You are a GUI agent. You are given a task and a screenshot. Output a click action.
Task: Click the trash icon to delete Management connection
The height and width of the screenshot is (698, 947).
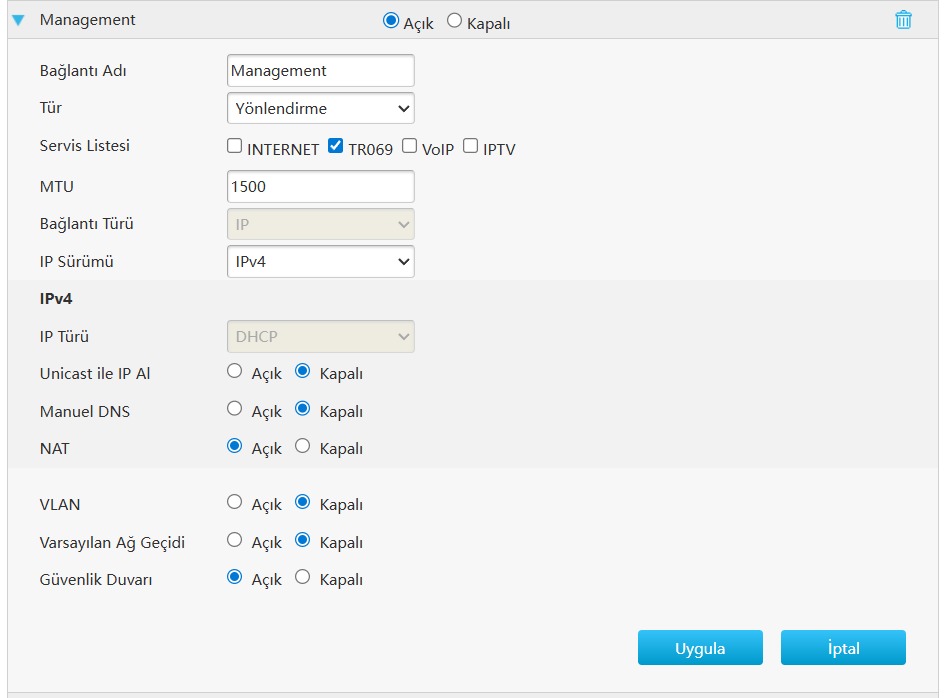point(903,20)
